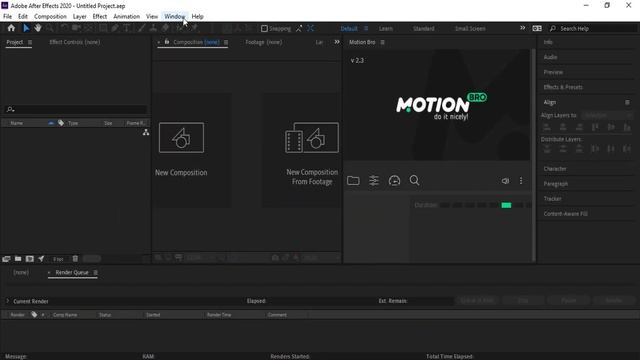Switch to the Render Queue tab
This screenshot has width=640, height=360.
[x=72, y=272]
